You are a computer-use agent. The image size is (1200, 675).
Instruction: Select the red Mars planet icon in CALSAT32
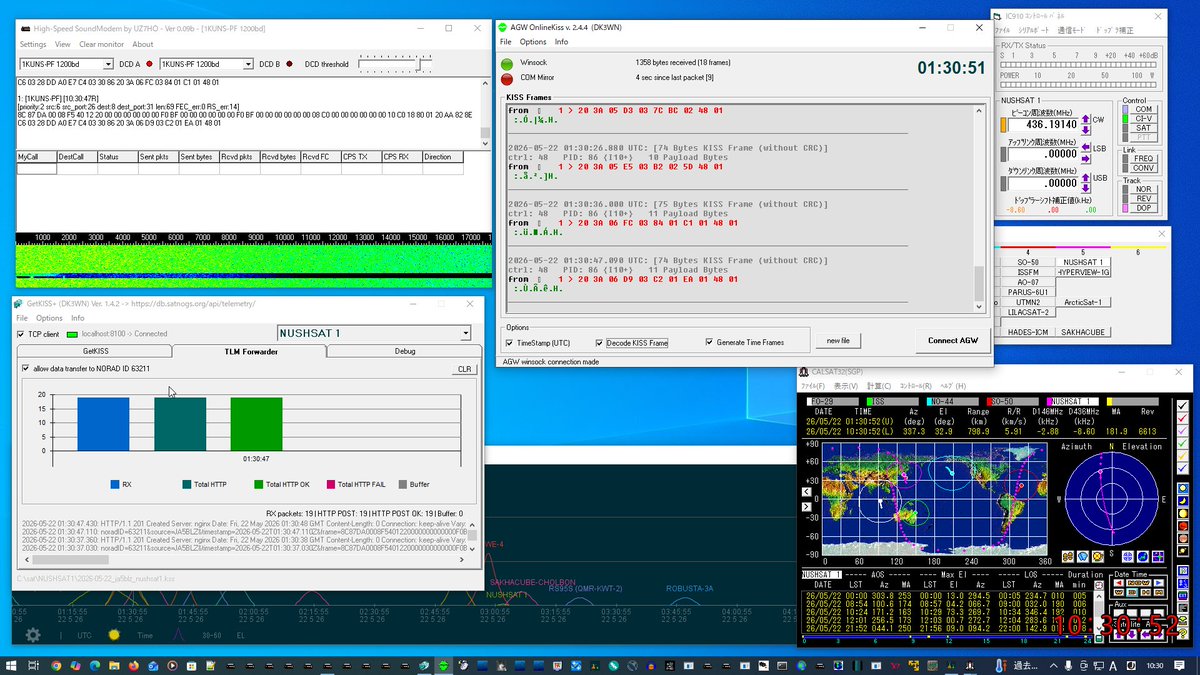[x=1183, y=525]
